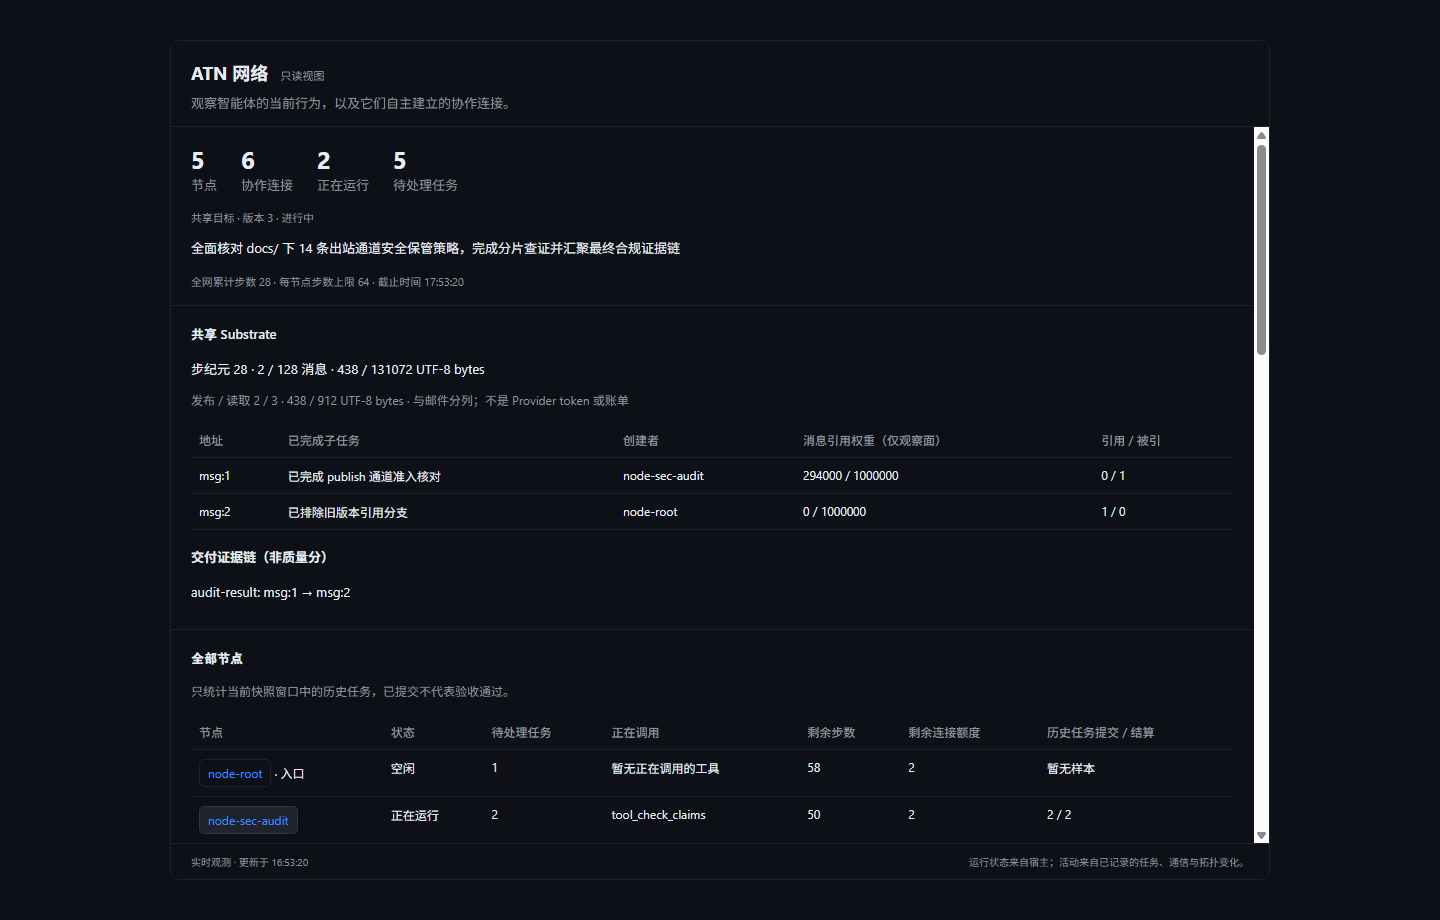The image size is (1440, 920).
Task: Click the 全网累计步数 28 info line
Action: click(327, 282)
